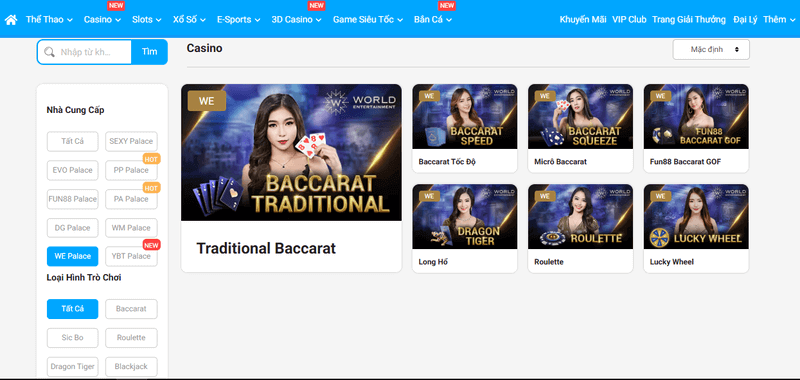Open the E-Sports dropdown

coord(238,20)
